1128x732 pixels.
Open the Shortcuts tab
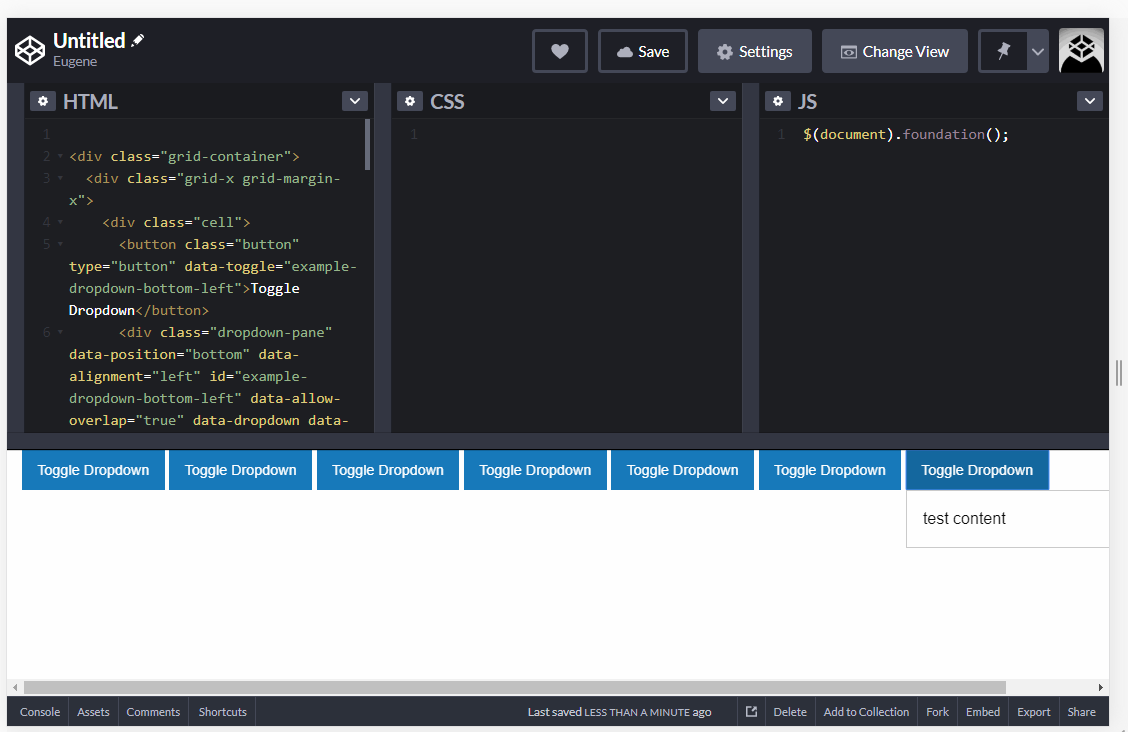click(x=221, y=711)
